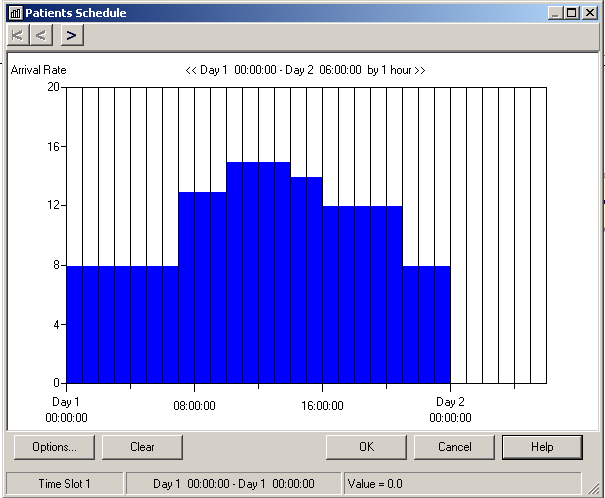Open Help for the schedule editor
This screenshot has width=605, height=498.
(x=542, y=447)
